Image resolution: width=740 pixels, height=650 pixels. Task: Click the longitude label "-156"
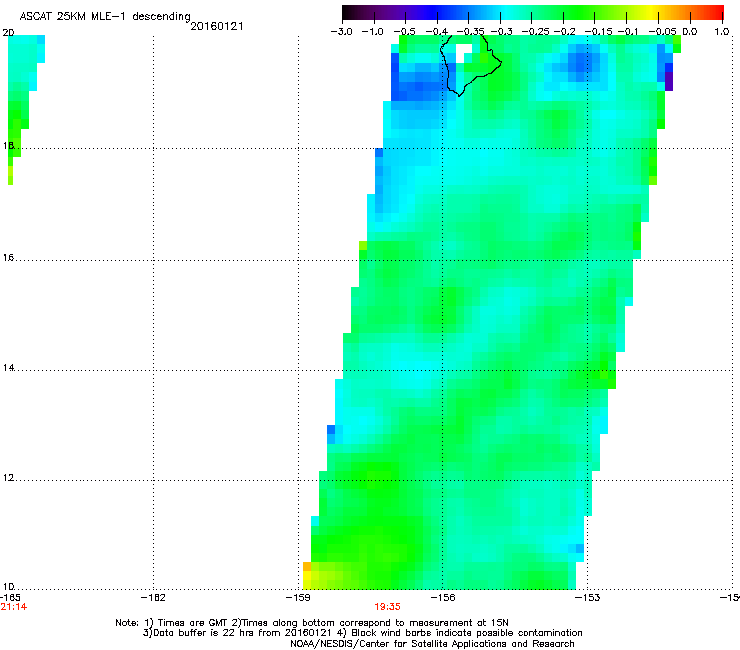(443, 598)
